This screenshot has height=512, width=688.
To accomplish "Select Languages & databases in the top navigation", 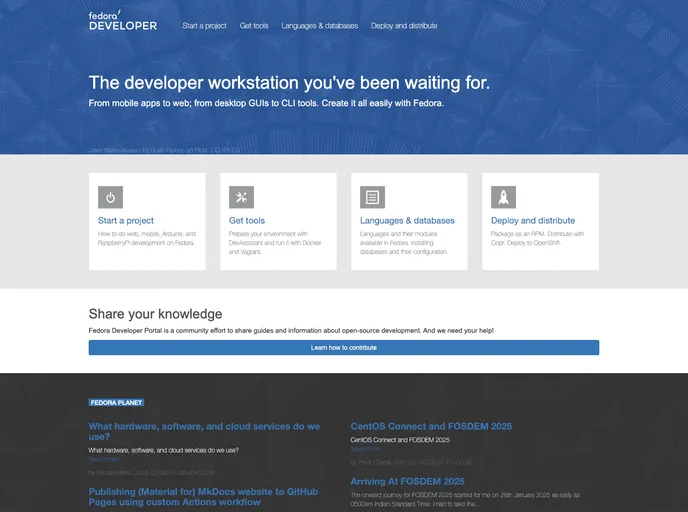I will pyautogui.click(x=319, y=26).
